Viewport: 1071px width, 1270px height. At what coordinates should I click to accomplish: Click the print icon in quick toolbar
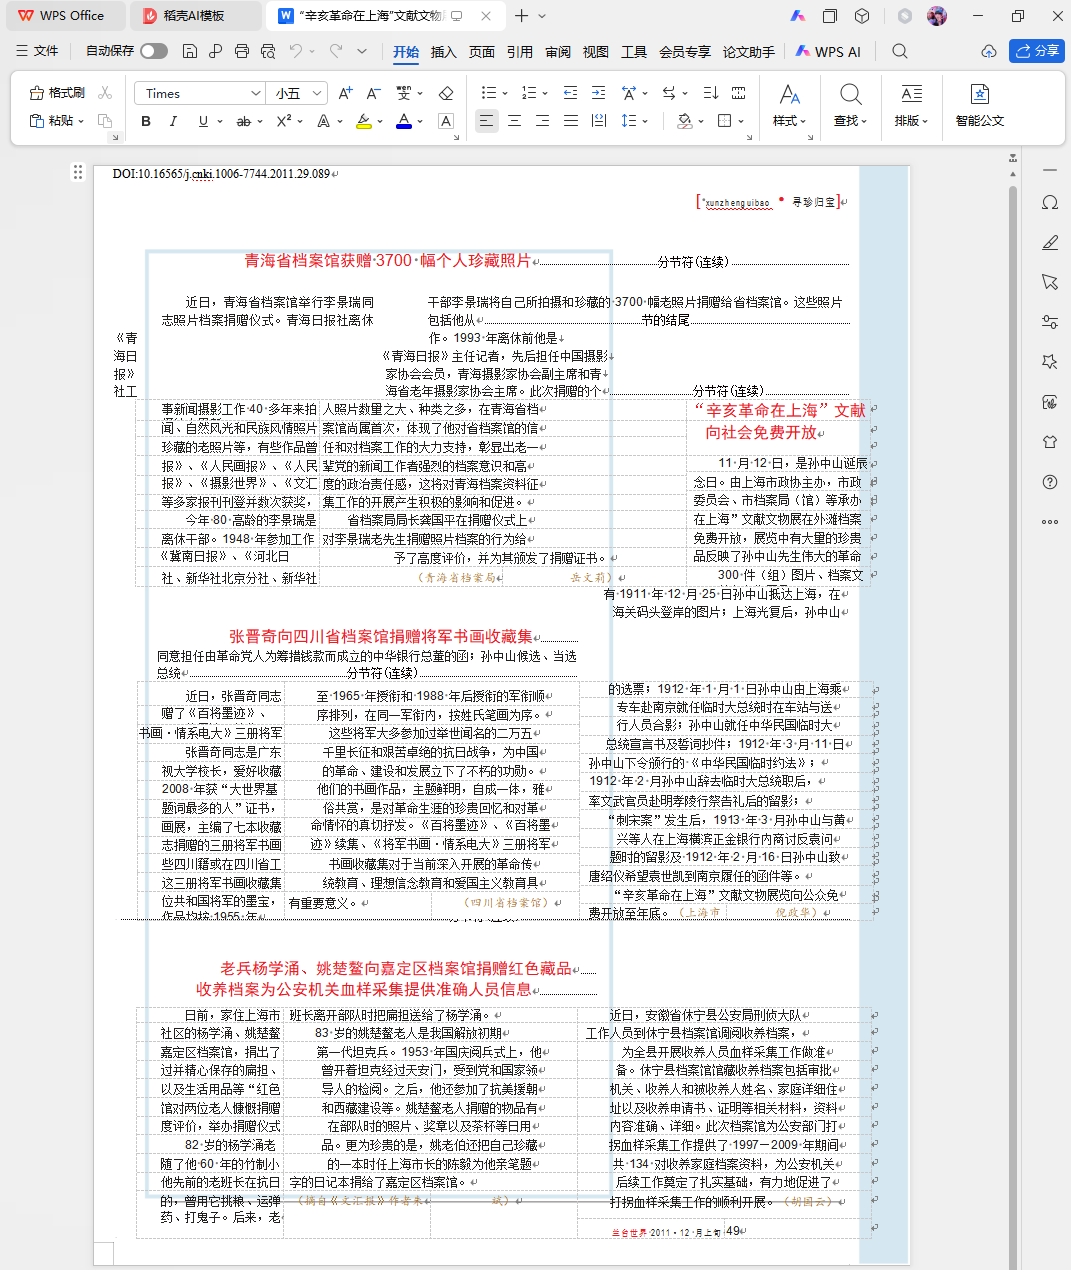click(x=241, y=51)
